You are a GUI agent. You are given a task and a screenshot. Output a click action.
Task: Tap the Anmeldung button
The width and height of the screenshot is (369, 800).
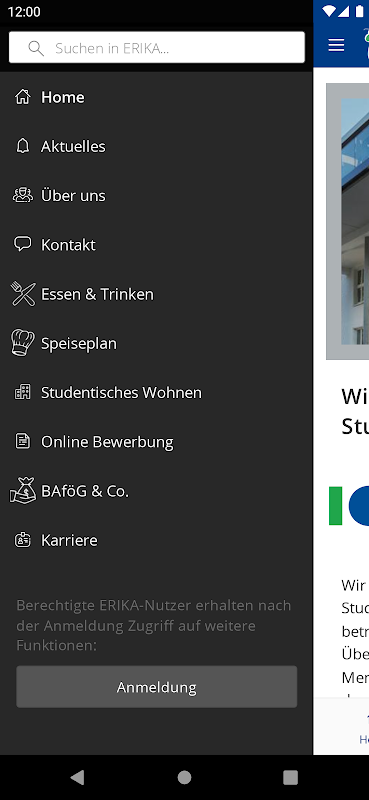coord(157,687)
